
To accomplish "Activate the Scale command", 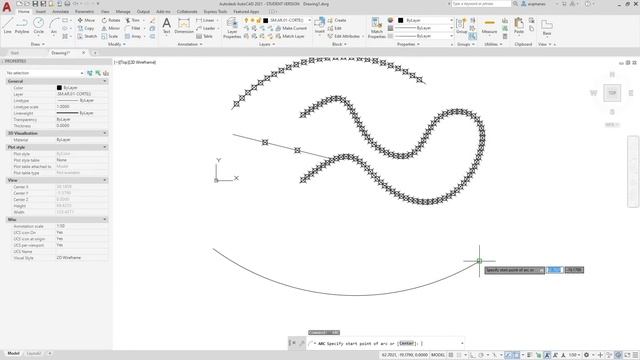I will tap(110, 36).
